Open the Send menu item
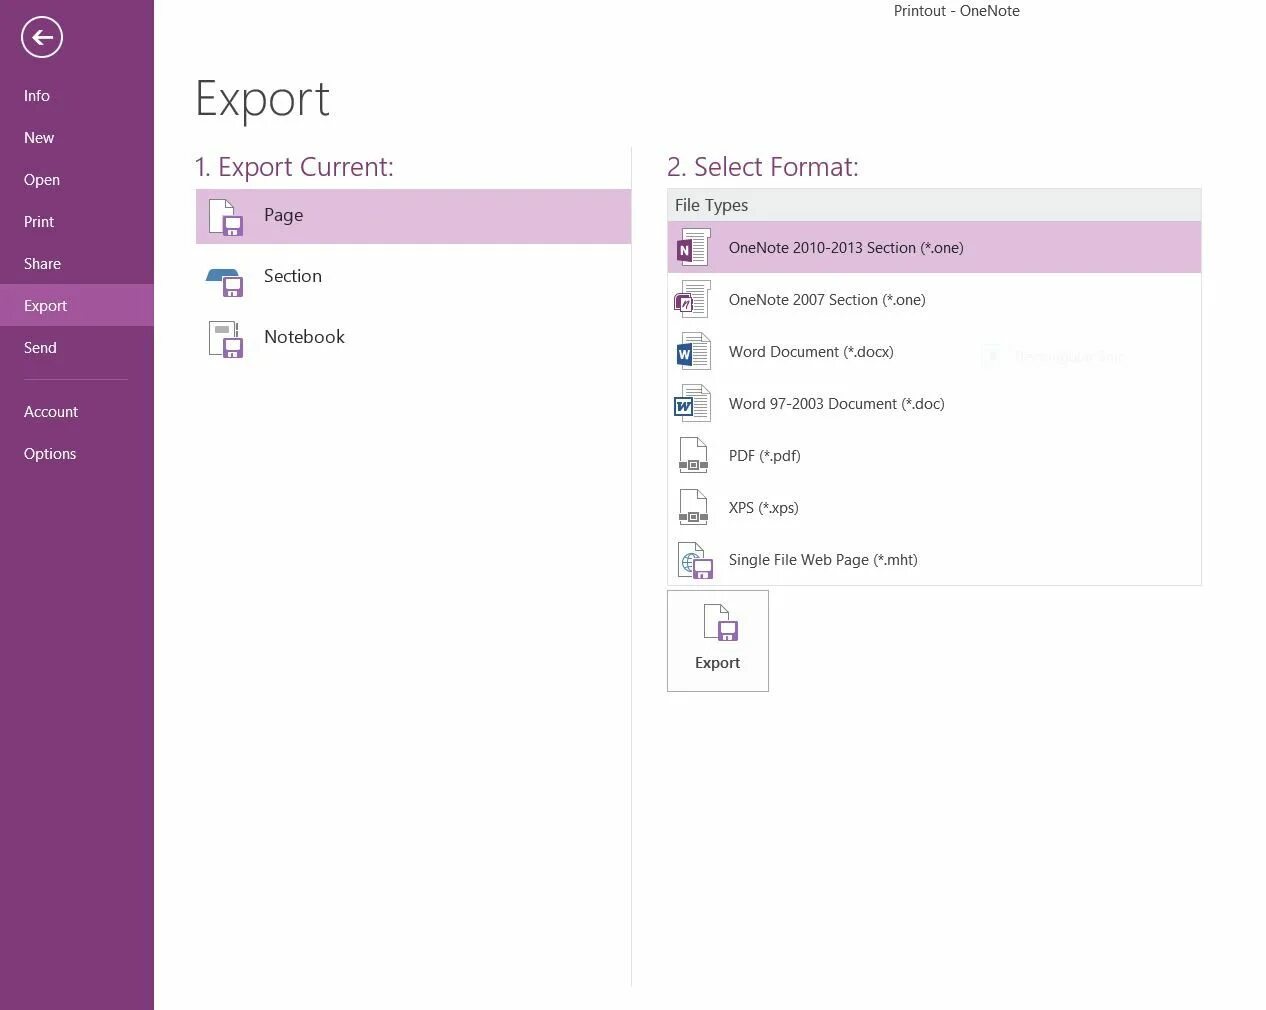1266x1010 pixels. [77, 348]
